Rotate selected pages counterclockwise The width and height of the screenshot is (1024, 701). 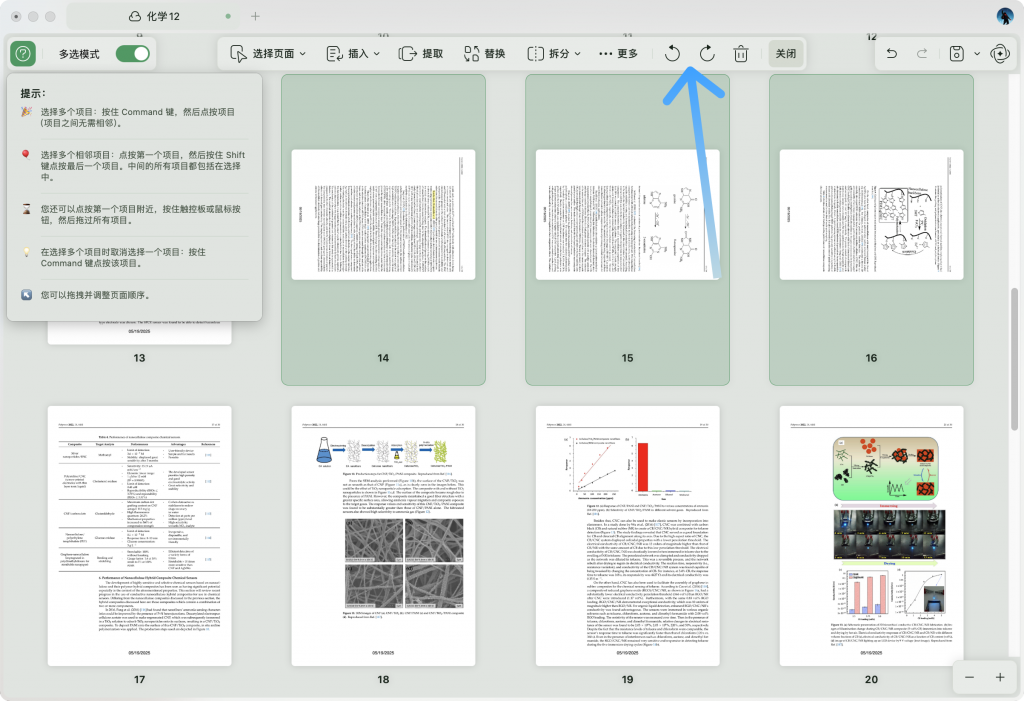click(672, 54)
